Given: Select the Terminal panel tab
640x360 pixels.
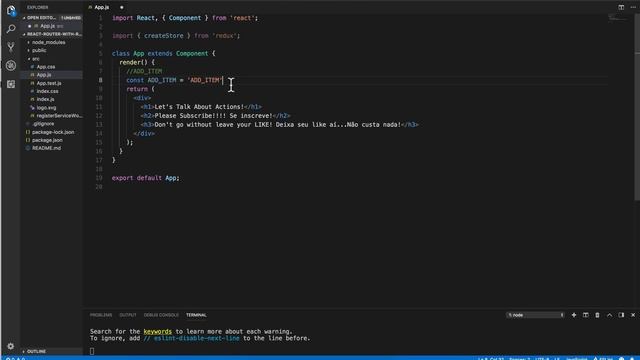Looking at the screenshot, I should click(196, 315).
